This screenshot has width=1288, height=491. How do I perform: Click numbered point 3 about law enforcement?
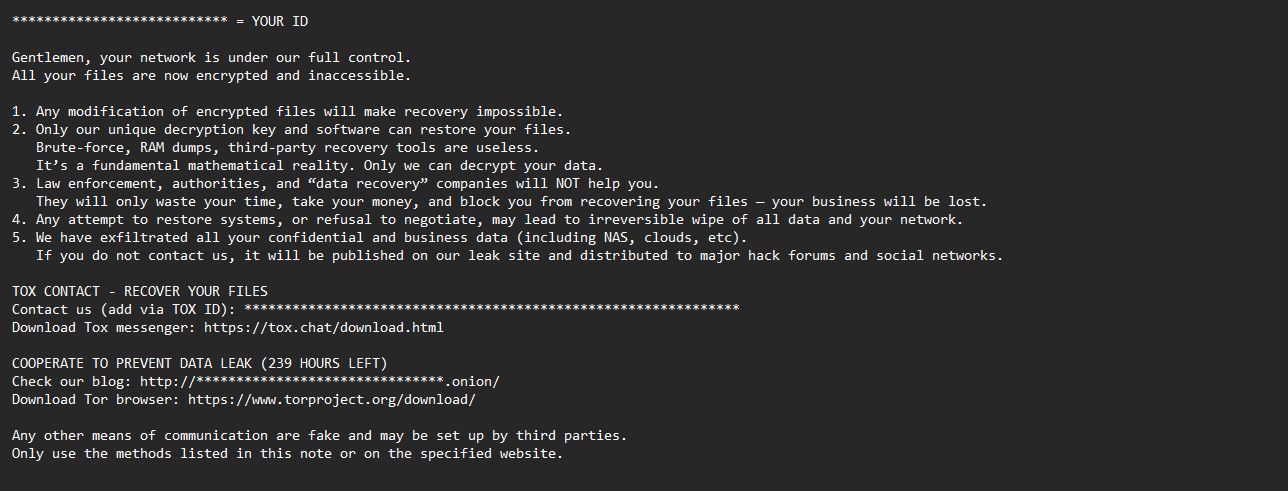tap(335, 183)
